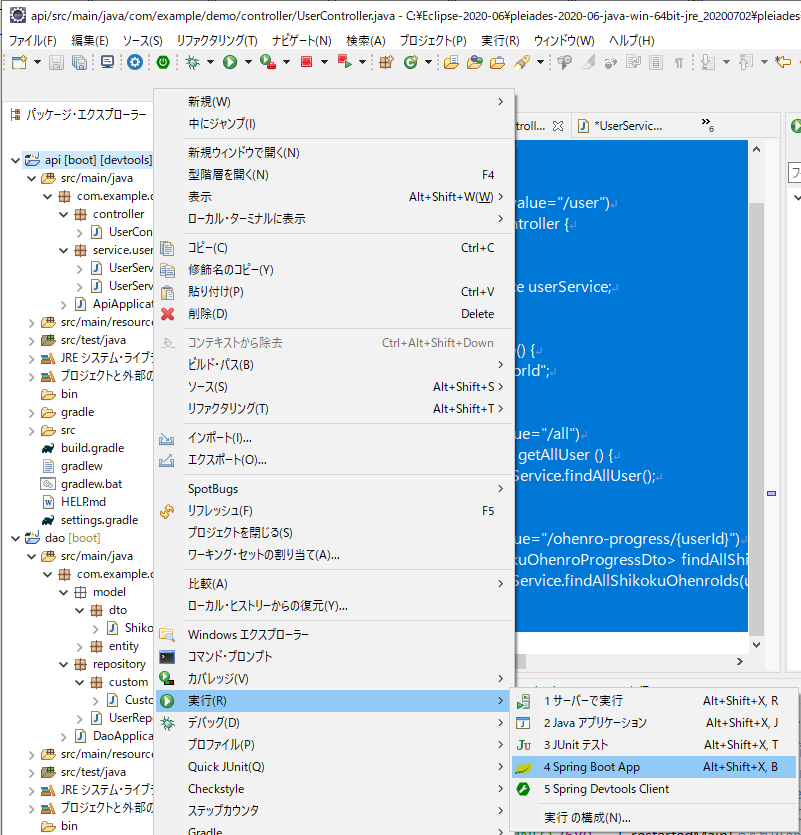The height and width of the screenshot is (835, 801).
Task: Open the ファイル(F) menu
Action: 33,41
